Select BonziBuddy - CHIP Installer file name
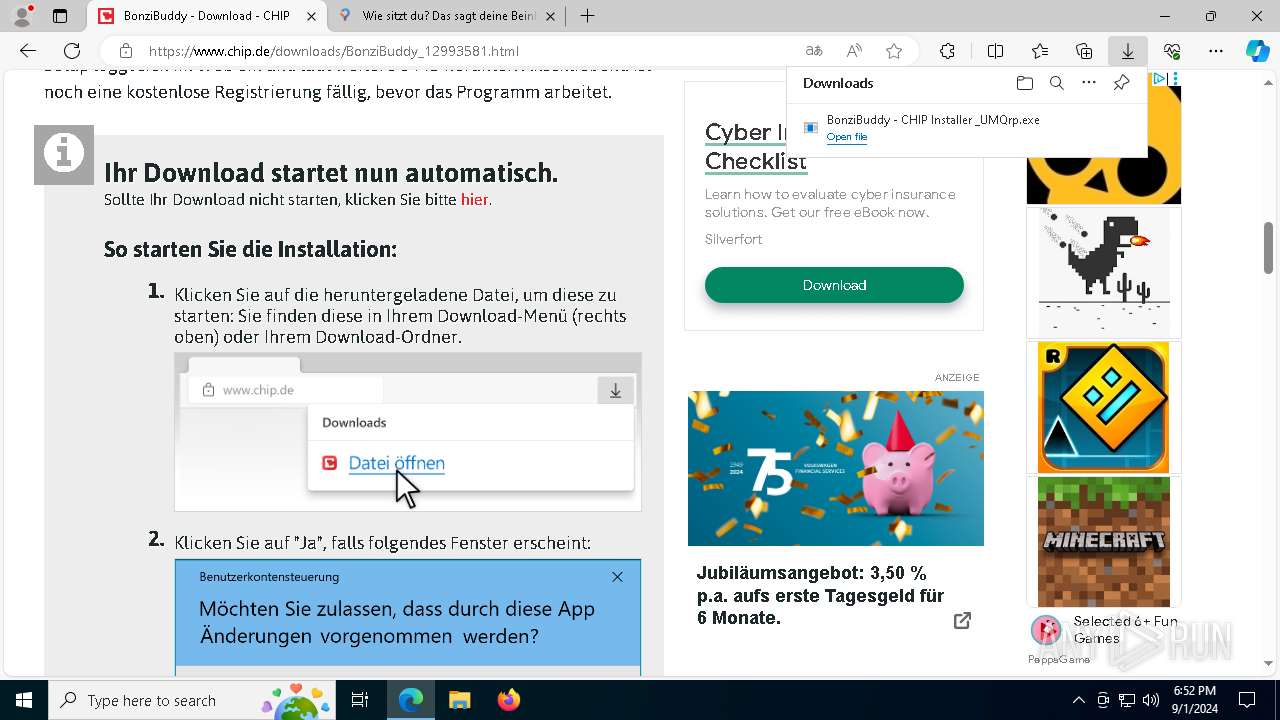Viewport: 1280px width, 720px height. [933, 119]
